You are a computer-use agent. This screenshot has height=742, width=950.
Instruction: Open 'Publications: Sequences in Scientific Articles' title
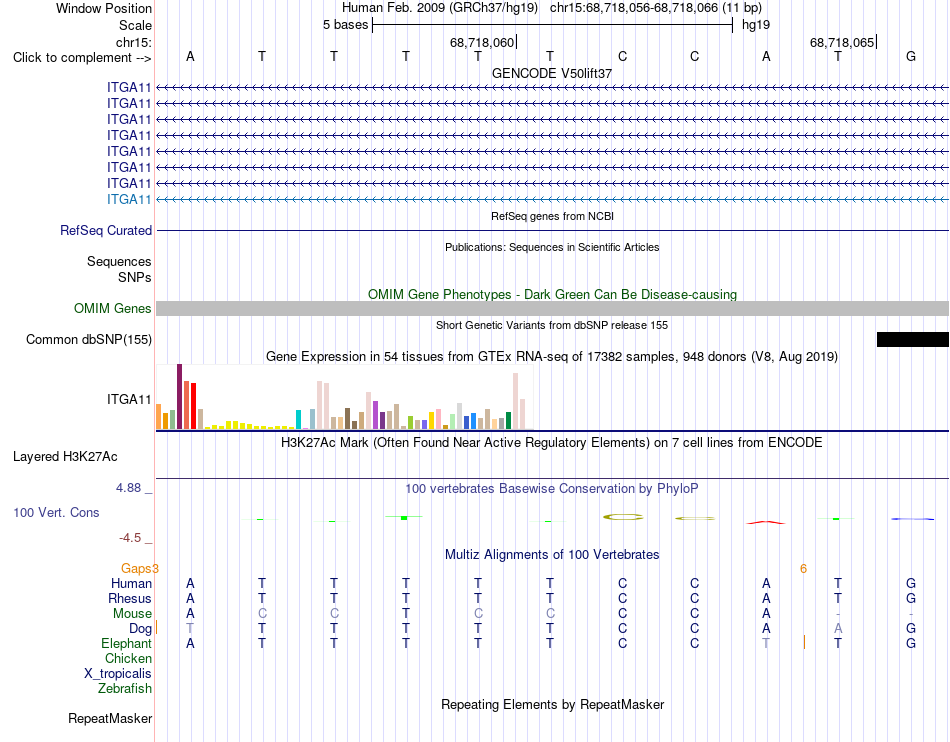[x=552, y=247]
